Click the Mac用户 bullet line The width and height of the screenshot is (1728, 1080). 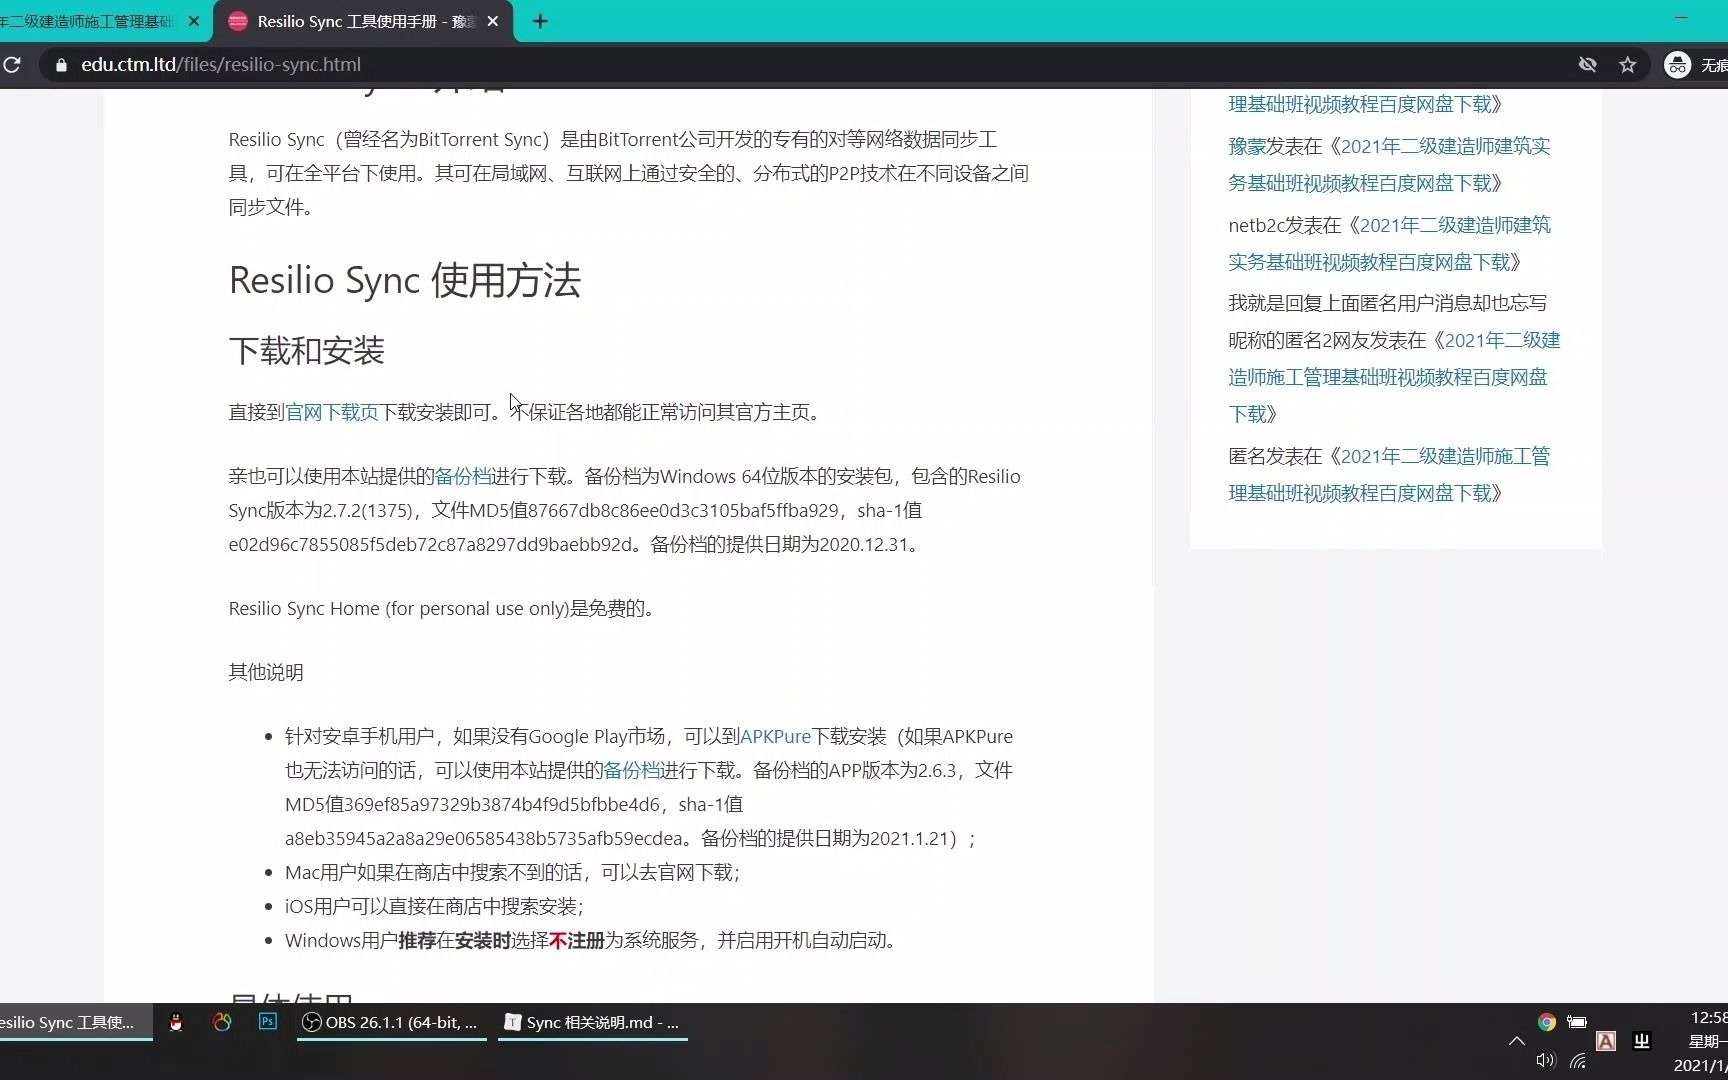tap(512, 872)
